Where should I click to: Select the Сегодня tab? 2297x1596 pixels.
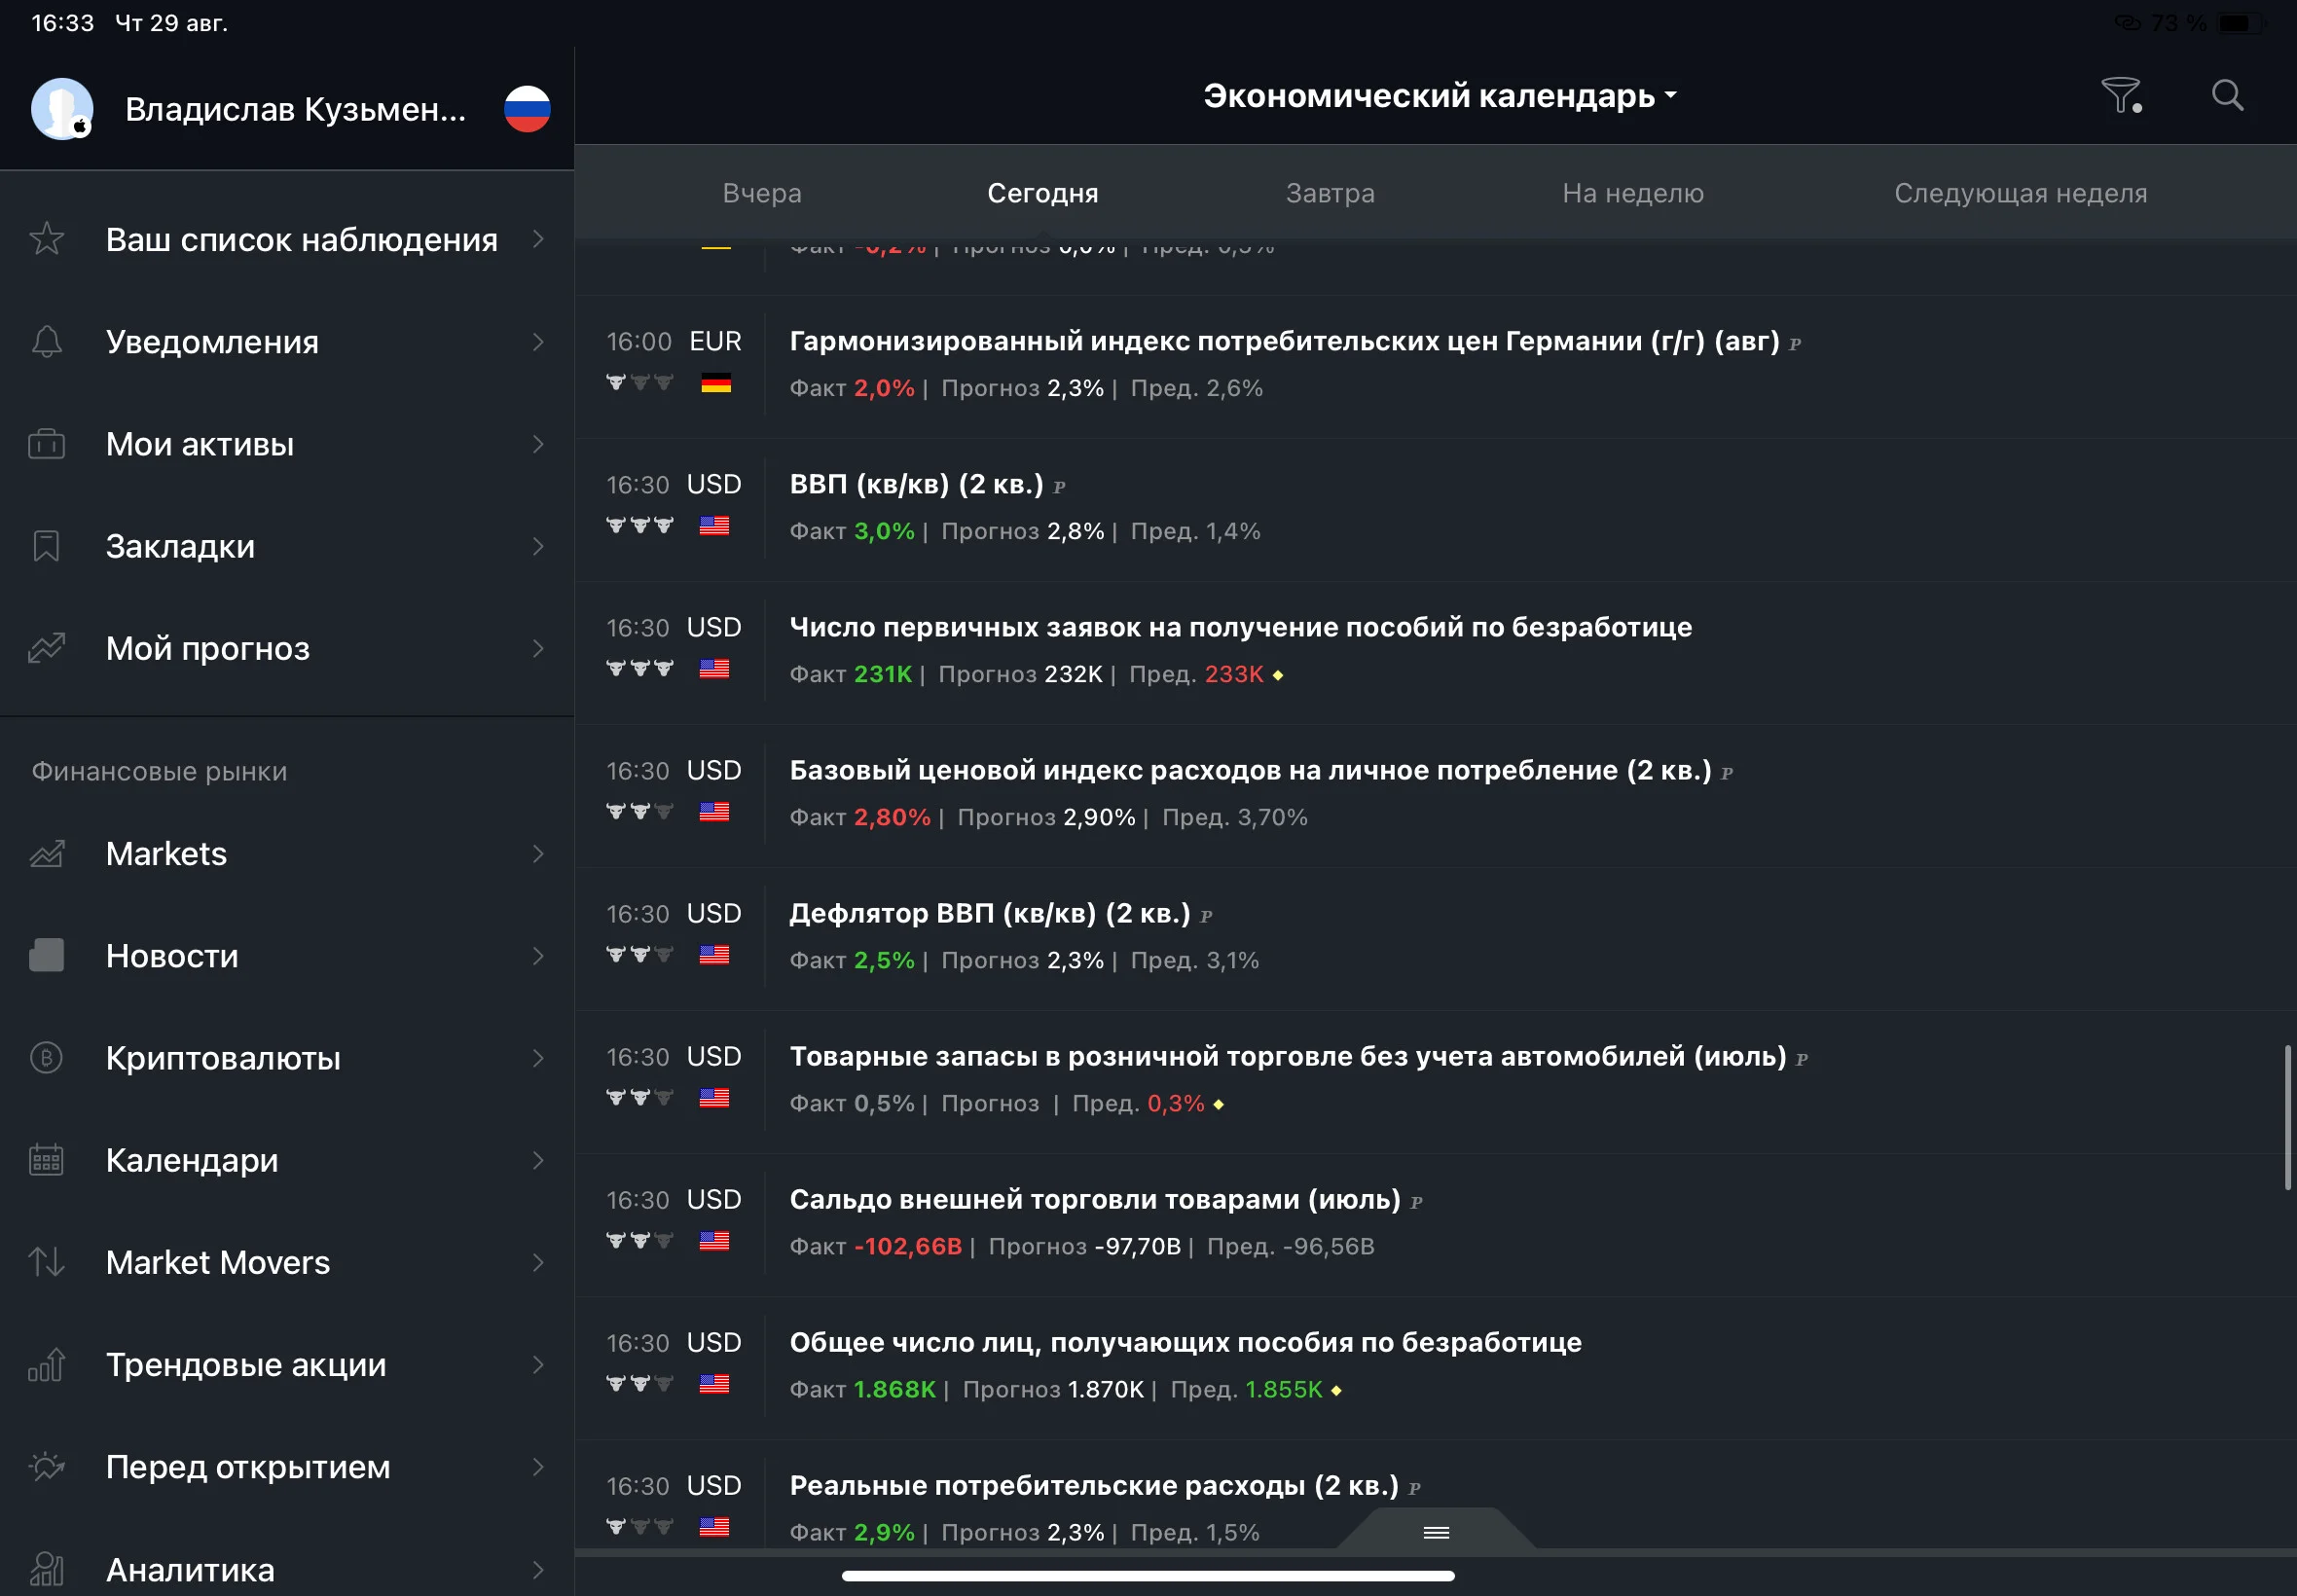(x=1042, y=193)
